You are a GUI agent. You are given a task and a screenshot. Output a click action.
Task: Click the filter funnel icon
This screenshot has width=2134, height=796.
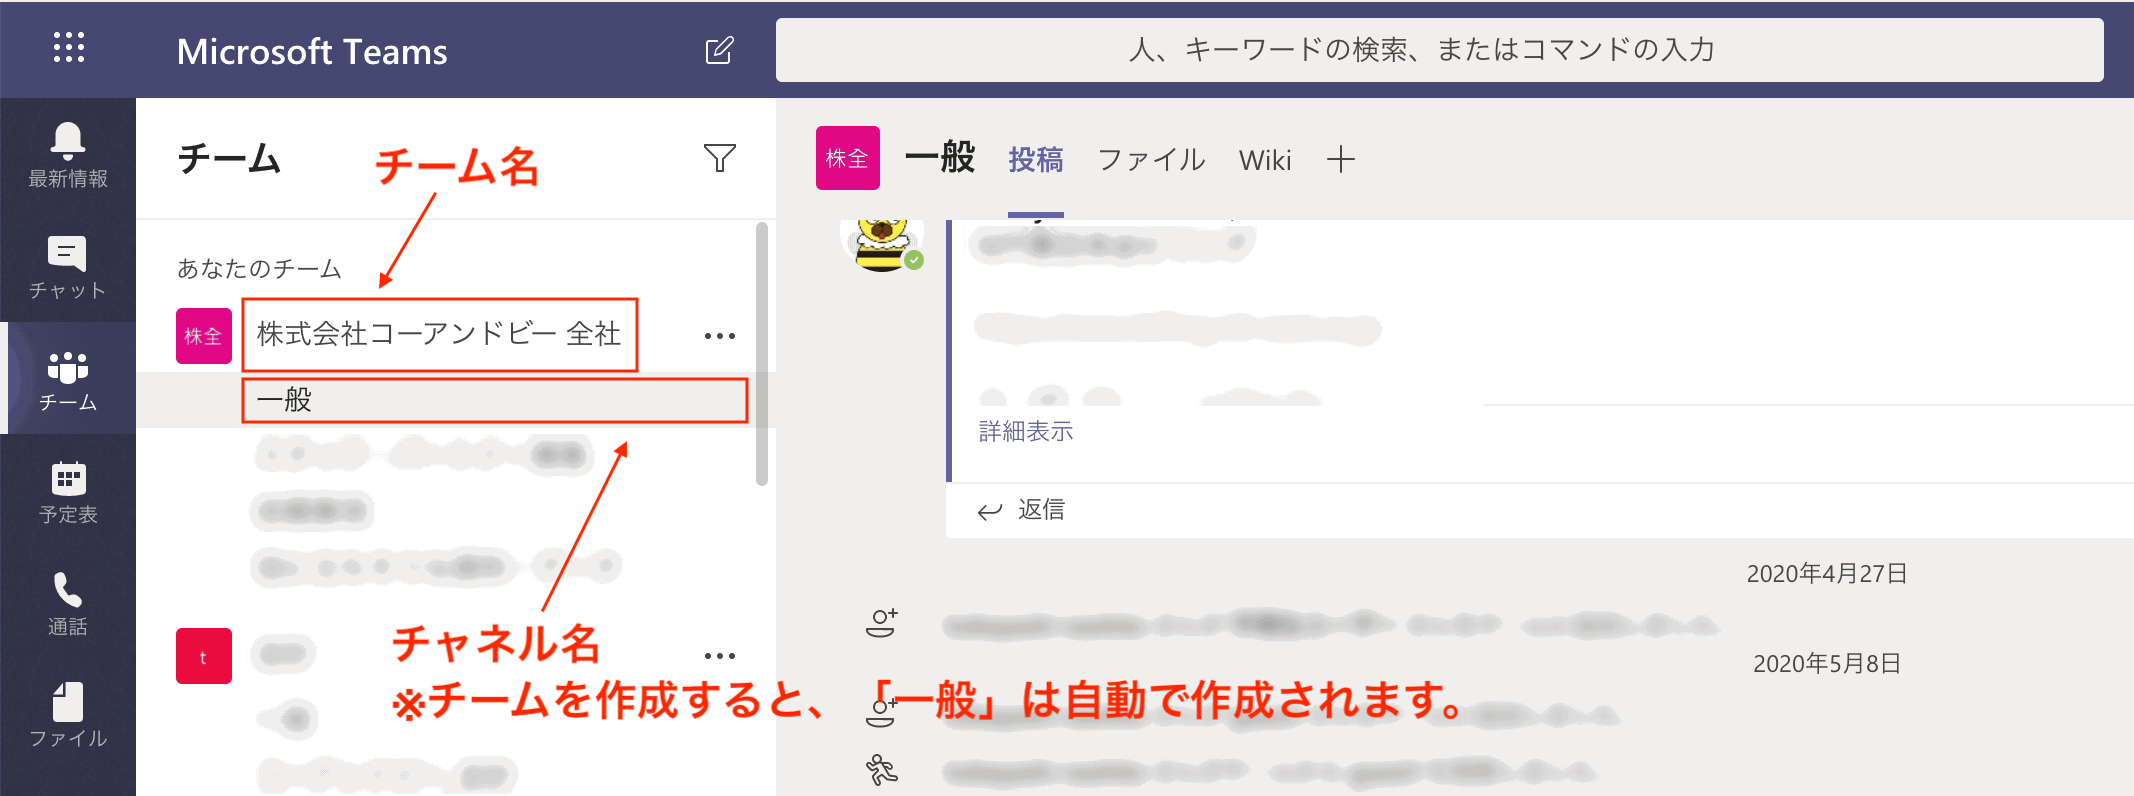(719, 158)
